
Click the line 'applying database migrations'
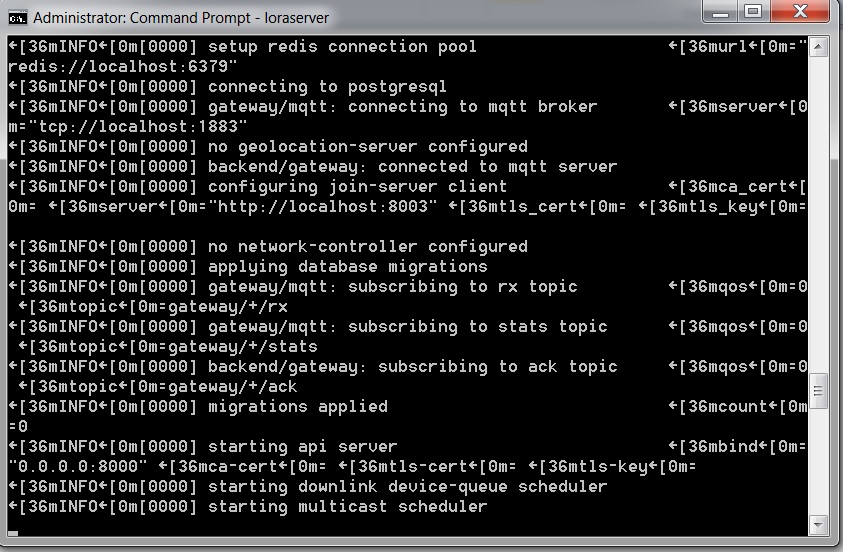pos(347,267)
